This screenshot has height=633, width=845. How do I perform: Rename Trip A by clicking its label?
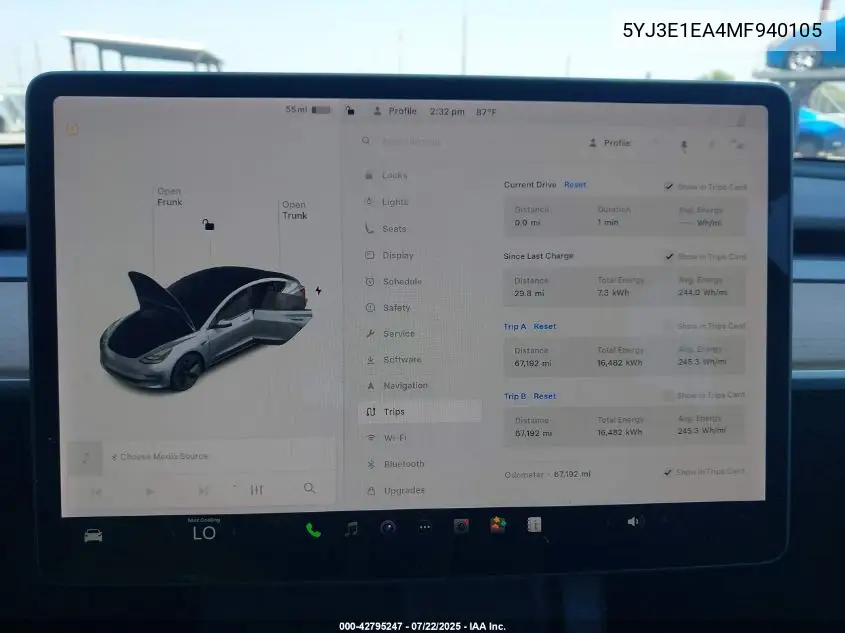(x=515, y=326)
